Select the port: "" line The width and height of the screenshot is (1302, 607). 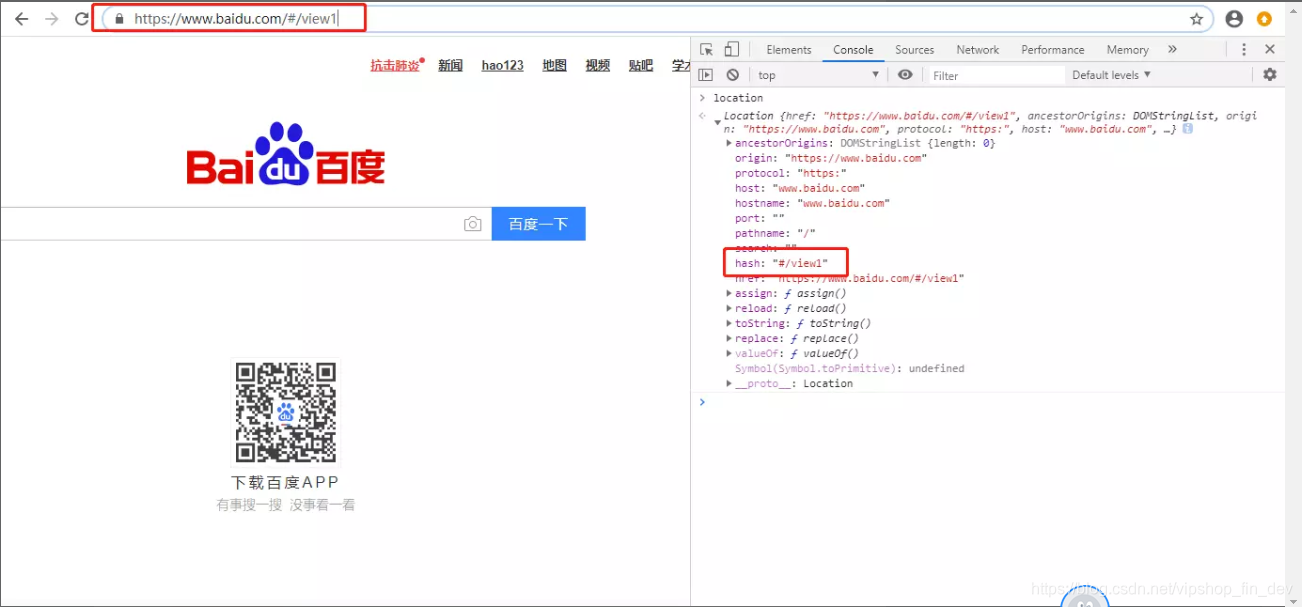(x=760, y=218)
